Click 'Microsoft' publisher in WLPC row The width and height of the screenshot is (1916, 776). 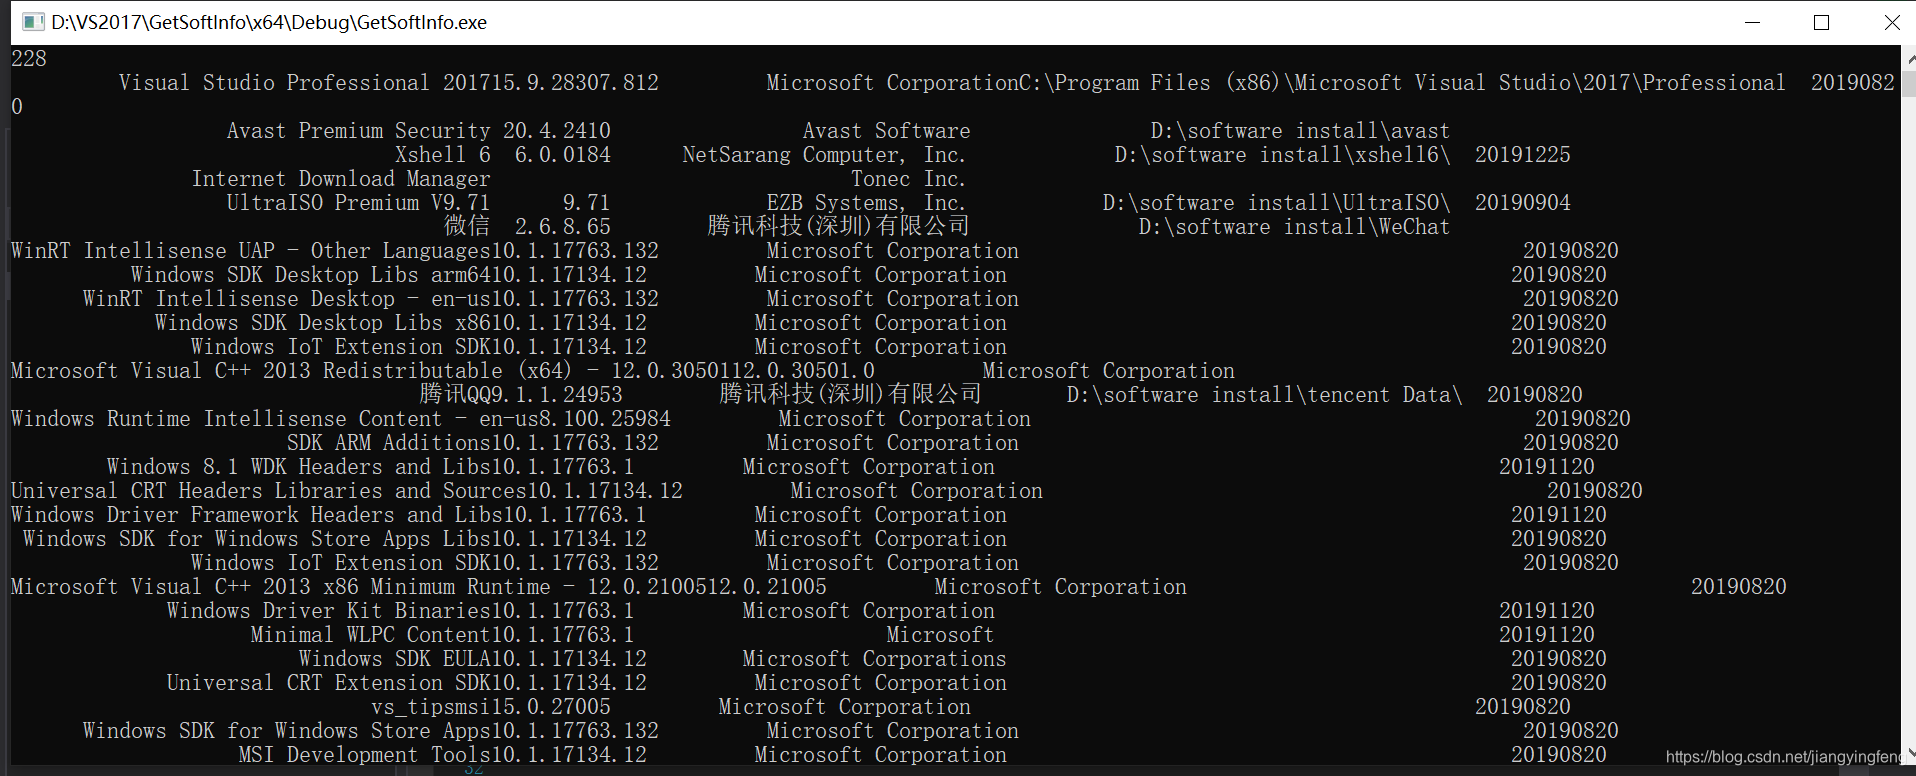point(940,634)
